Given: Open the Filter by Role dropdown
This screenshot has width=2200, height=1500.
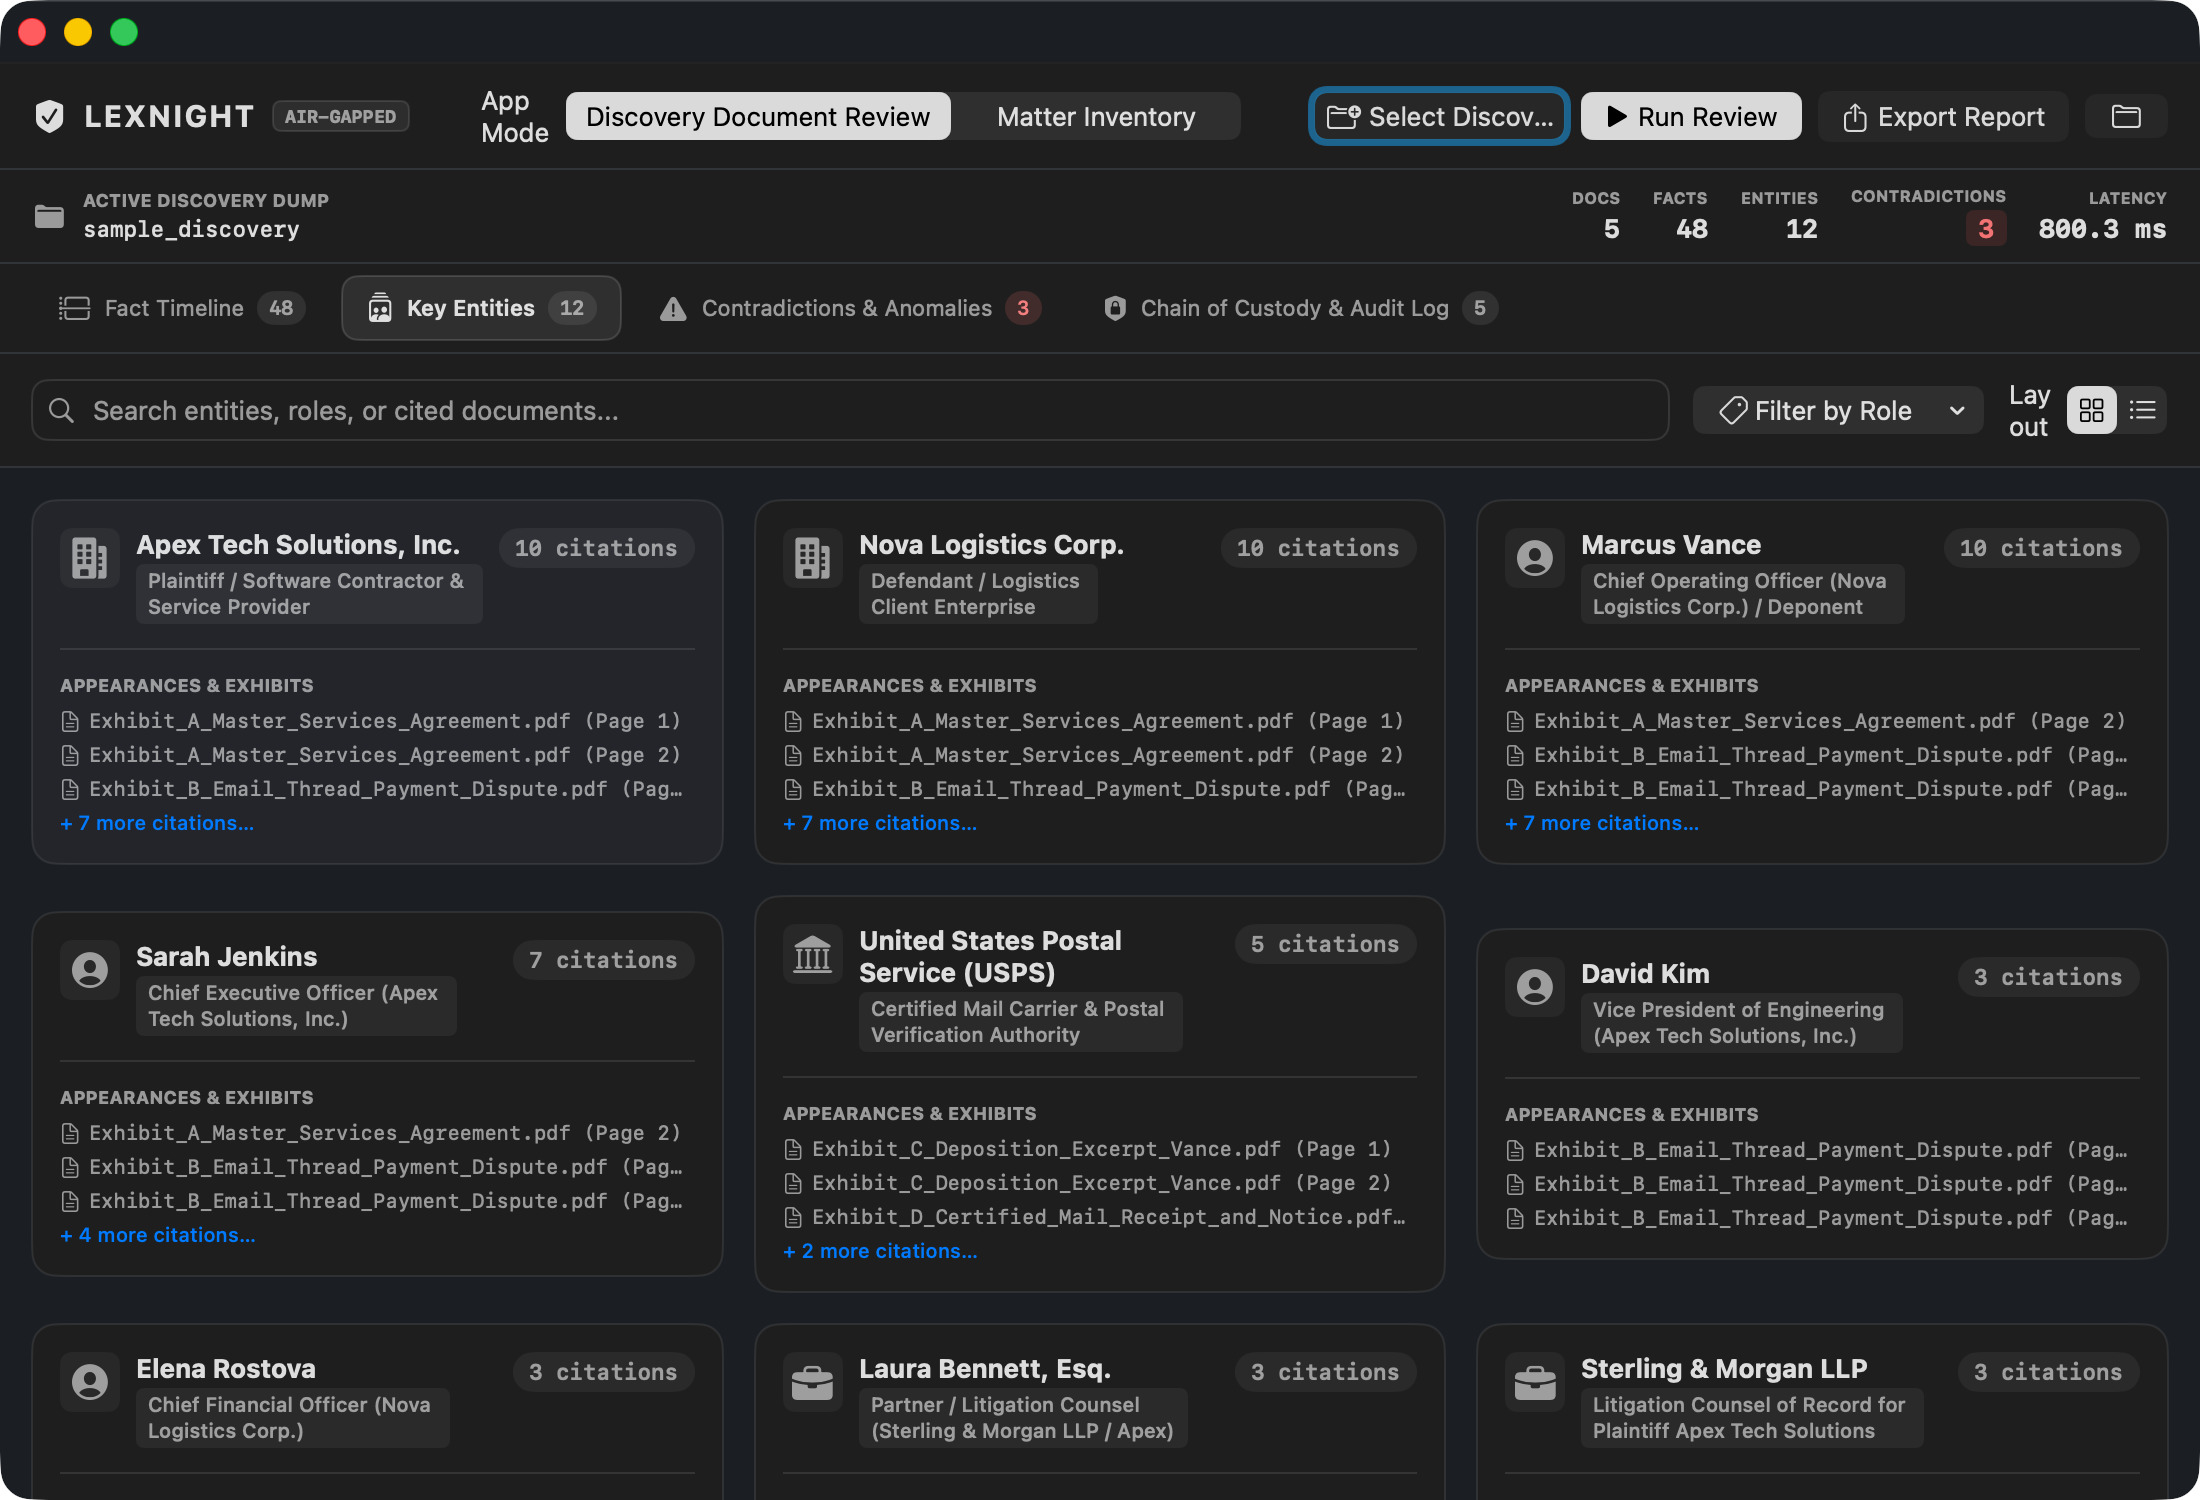Looking at the screenshot, I should (1838, 411).
